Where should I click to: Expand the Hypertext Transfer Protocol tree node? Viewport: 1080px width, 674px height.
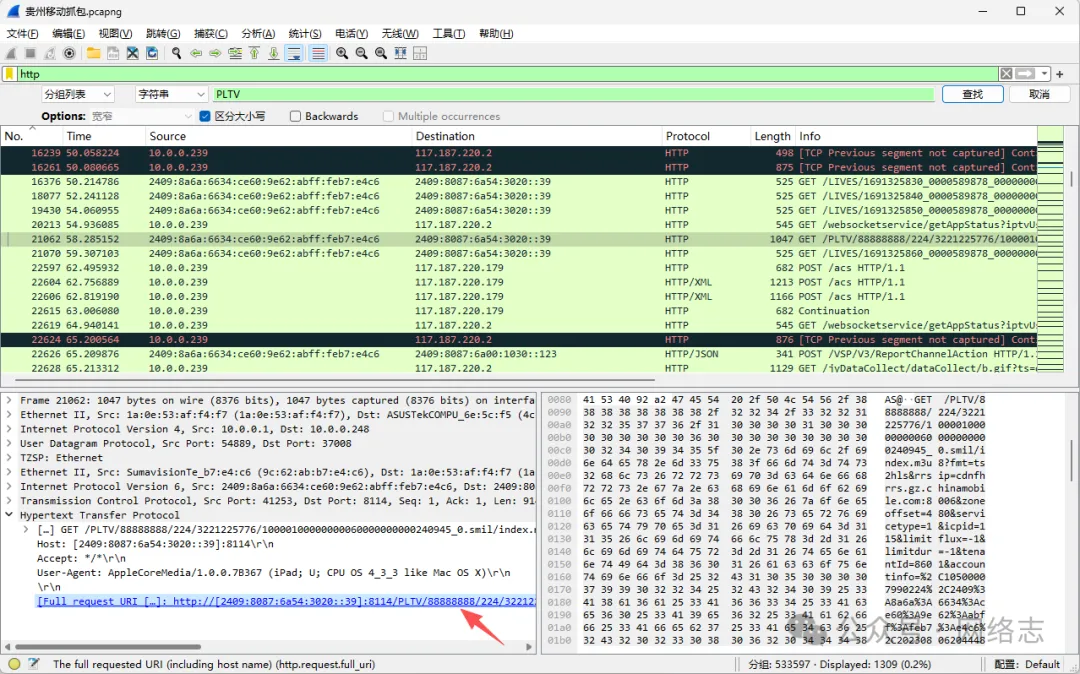click(x=10, y=515)
